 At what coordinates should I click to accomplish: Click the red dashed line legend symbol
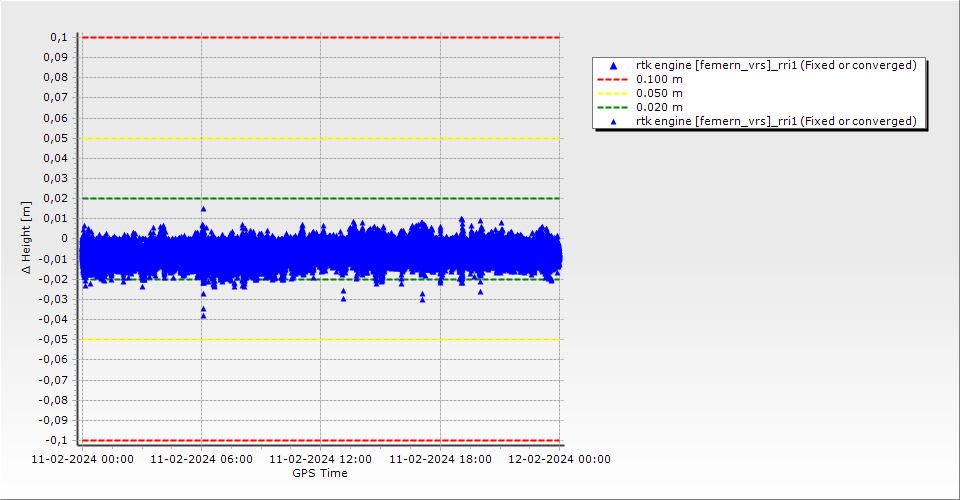tap(614, 79)
